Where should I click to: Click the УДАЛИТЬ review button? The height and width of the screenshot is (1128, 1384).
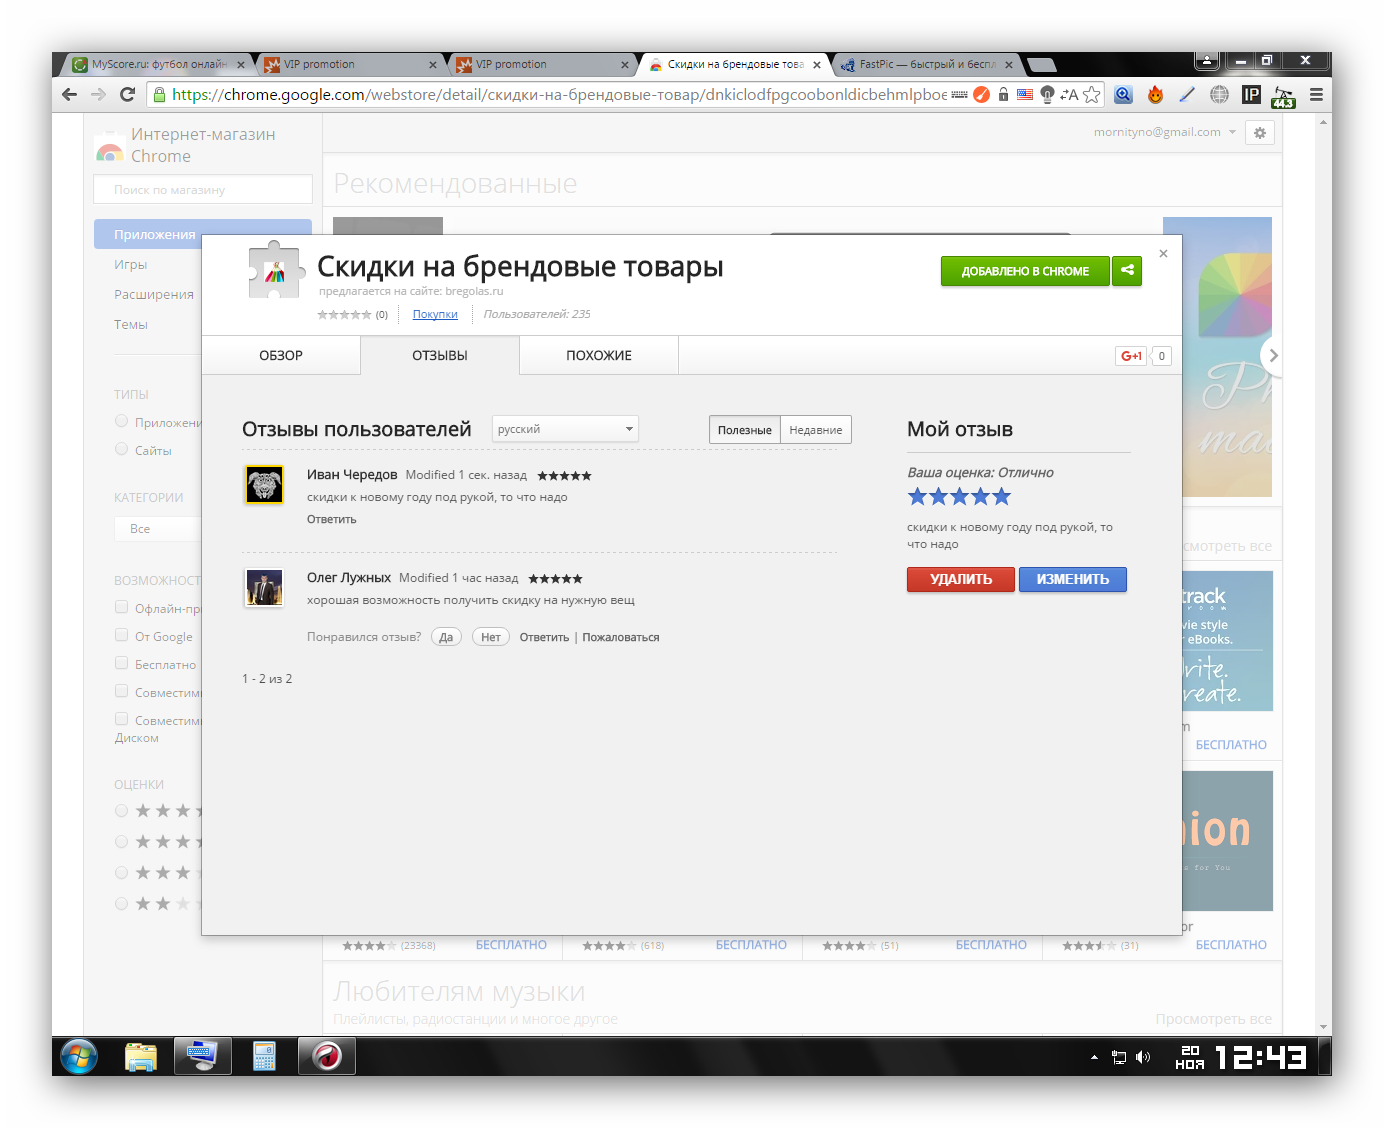tap(961, 579)
